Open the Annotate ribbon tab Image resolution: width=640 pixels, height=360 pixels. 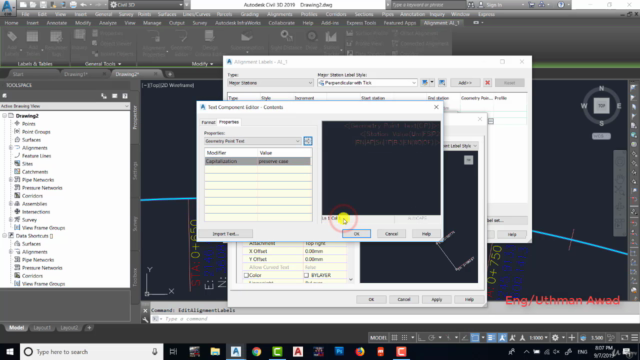[x=56, y=23]
